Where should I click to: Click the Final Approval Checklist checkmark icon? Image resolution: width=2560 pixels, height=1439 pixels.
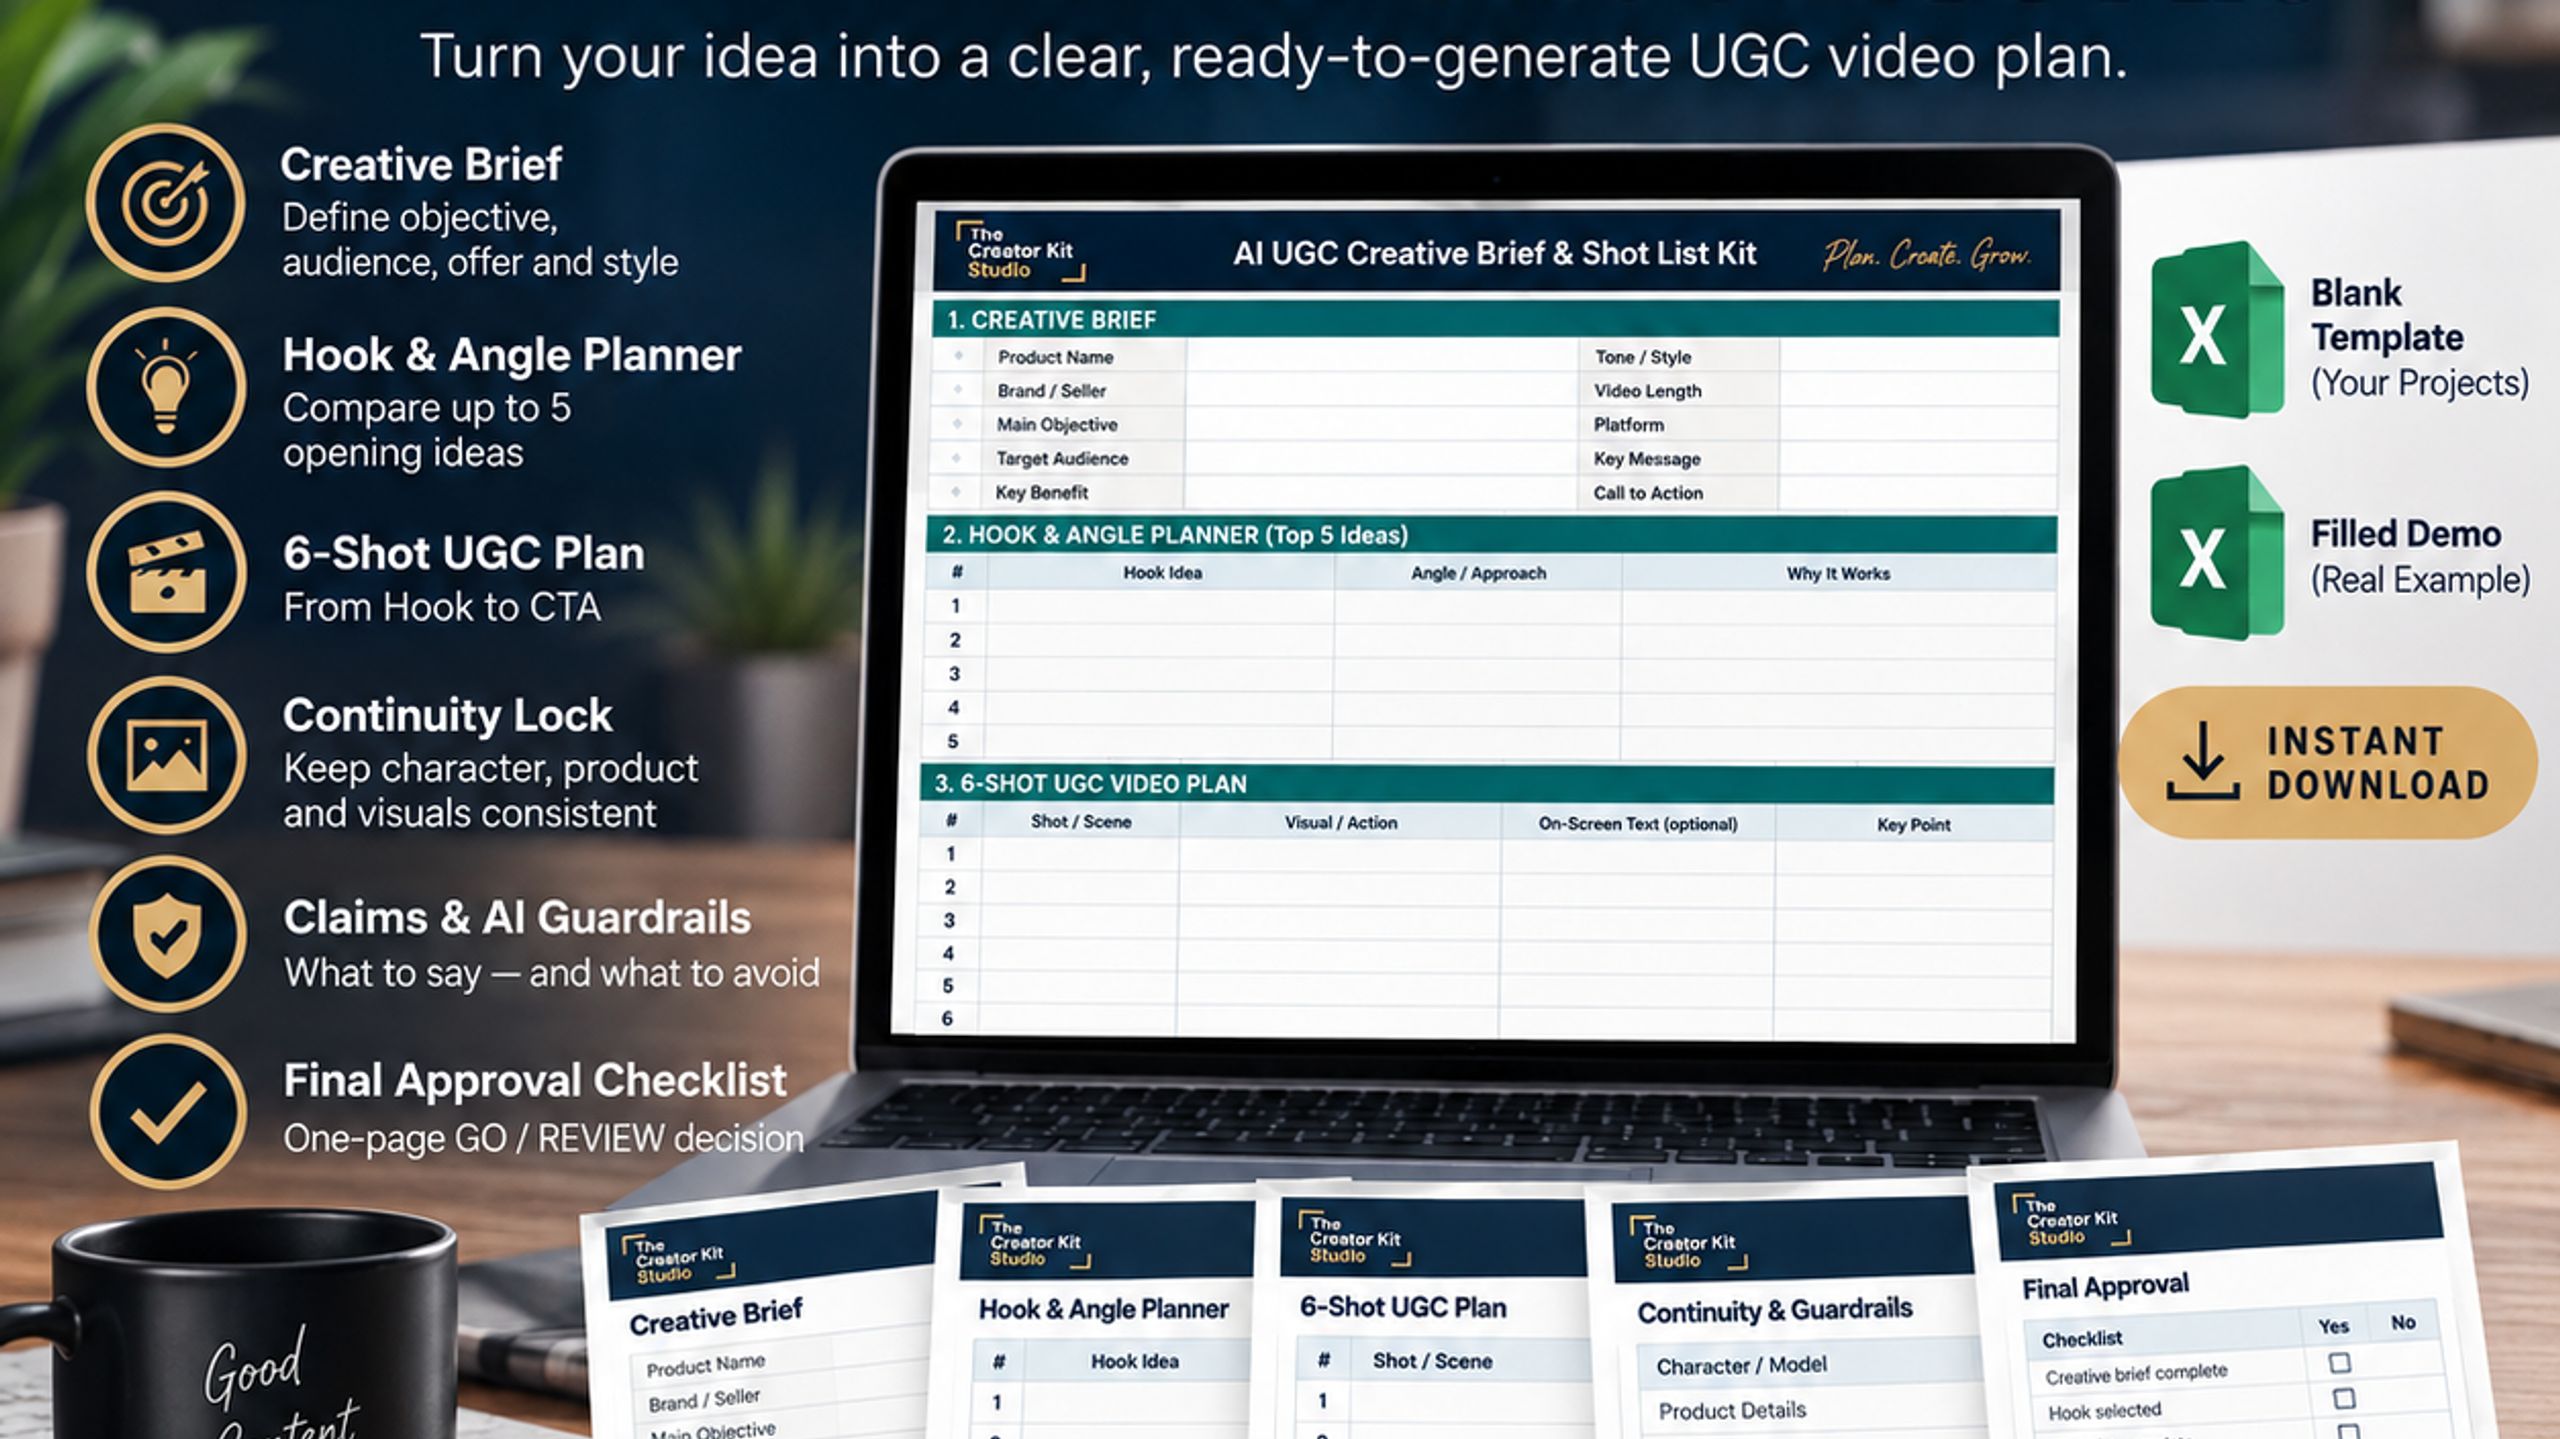coord(166,1110)
